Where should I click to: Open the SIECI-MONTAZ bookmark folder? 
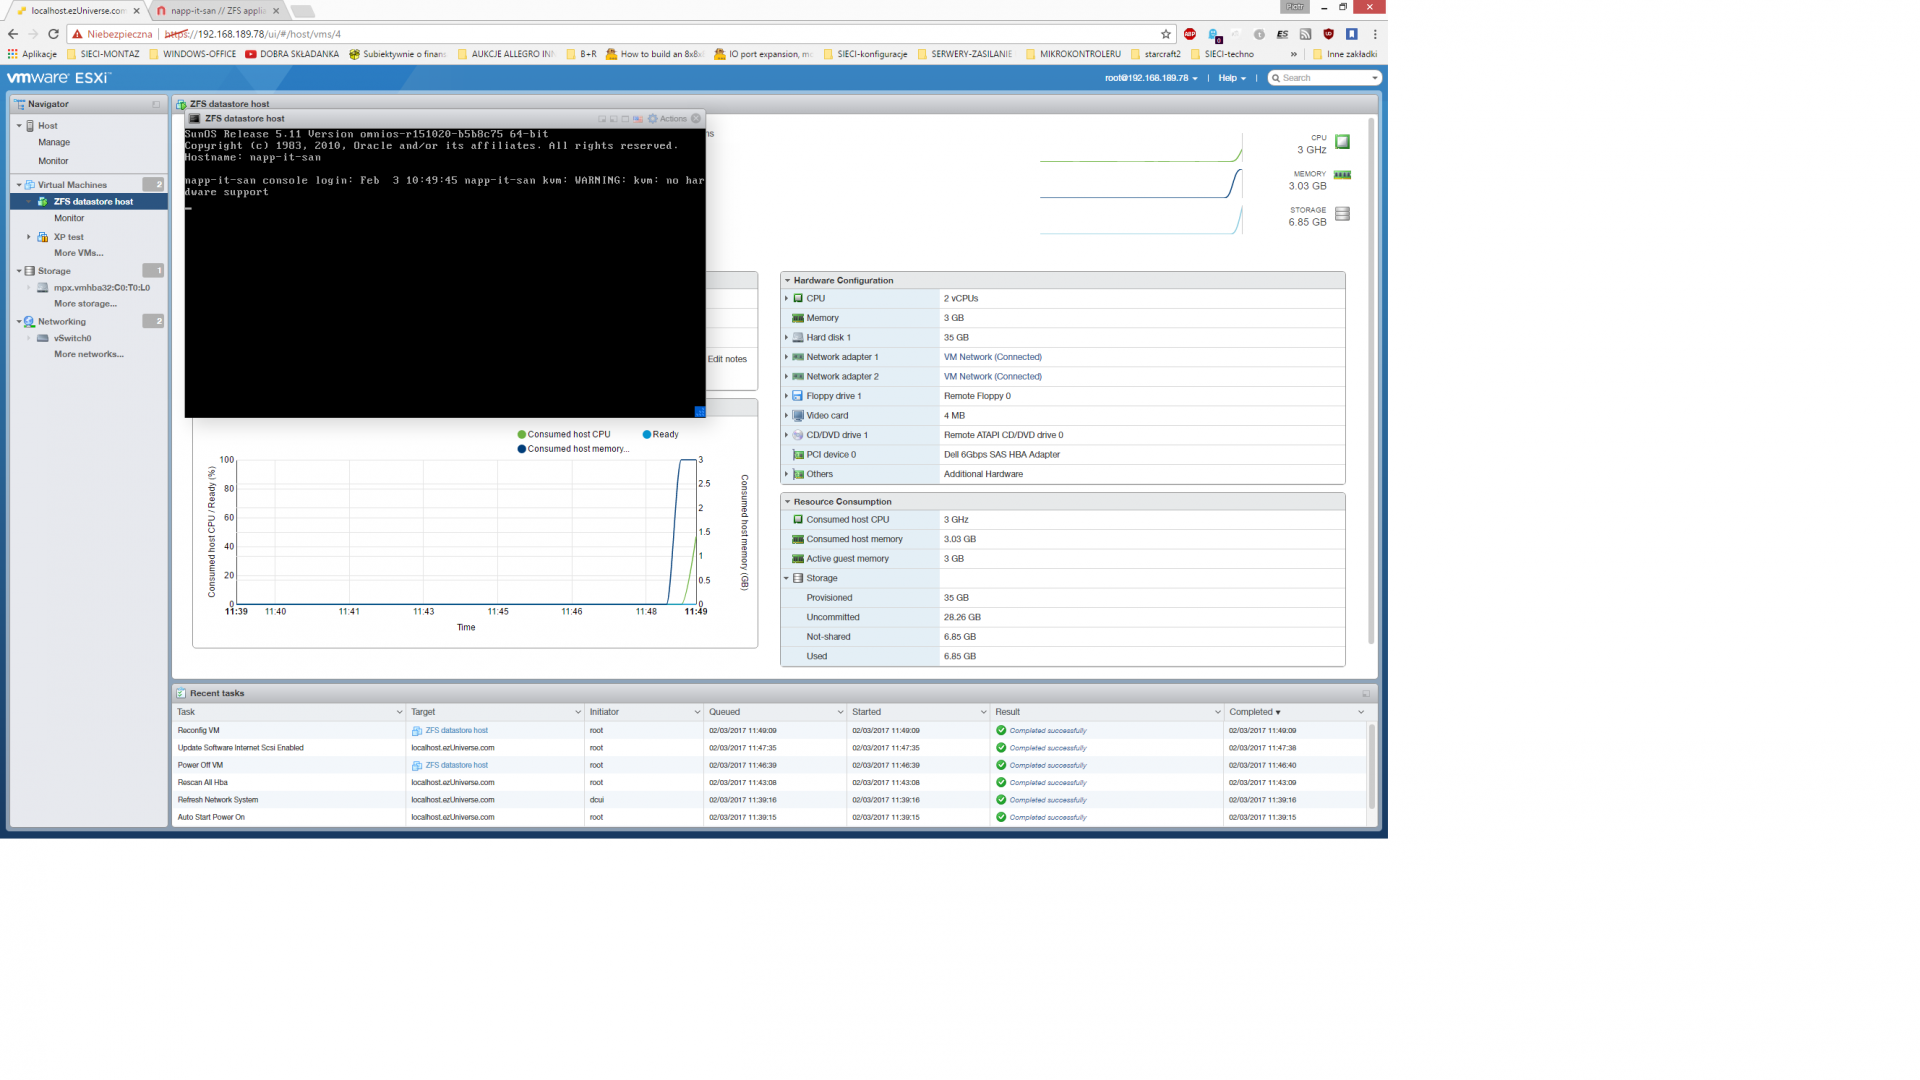pyautogui.click(x=103, y=54)
